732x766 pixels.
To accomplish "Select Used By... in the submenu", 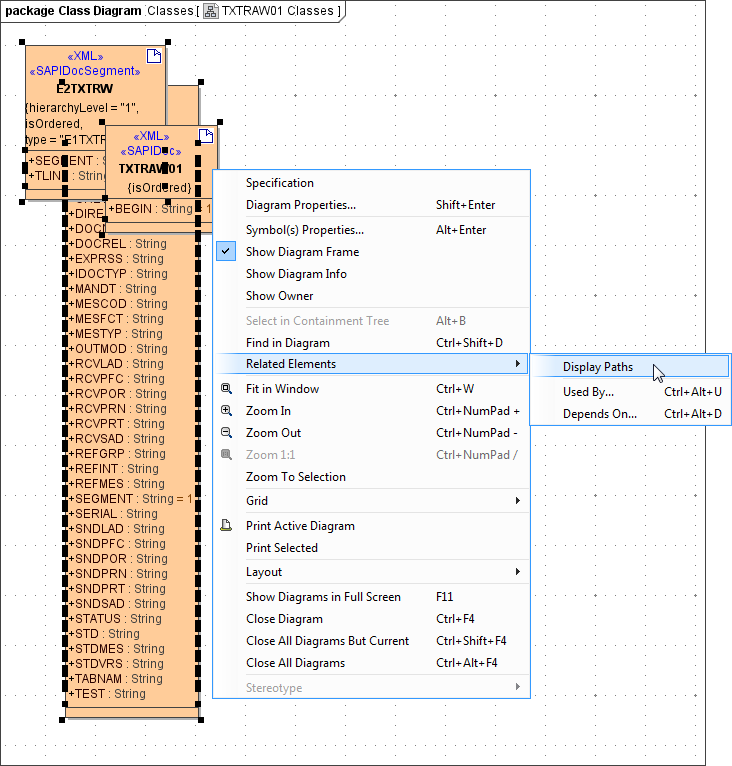I will point(588,392).
